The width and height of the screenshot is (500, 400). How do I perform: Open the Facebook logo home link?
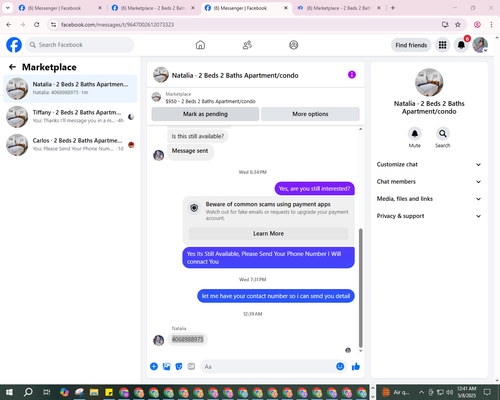pos(14,45)
